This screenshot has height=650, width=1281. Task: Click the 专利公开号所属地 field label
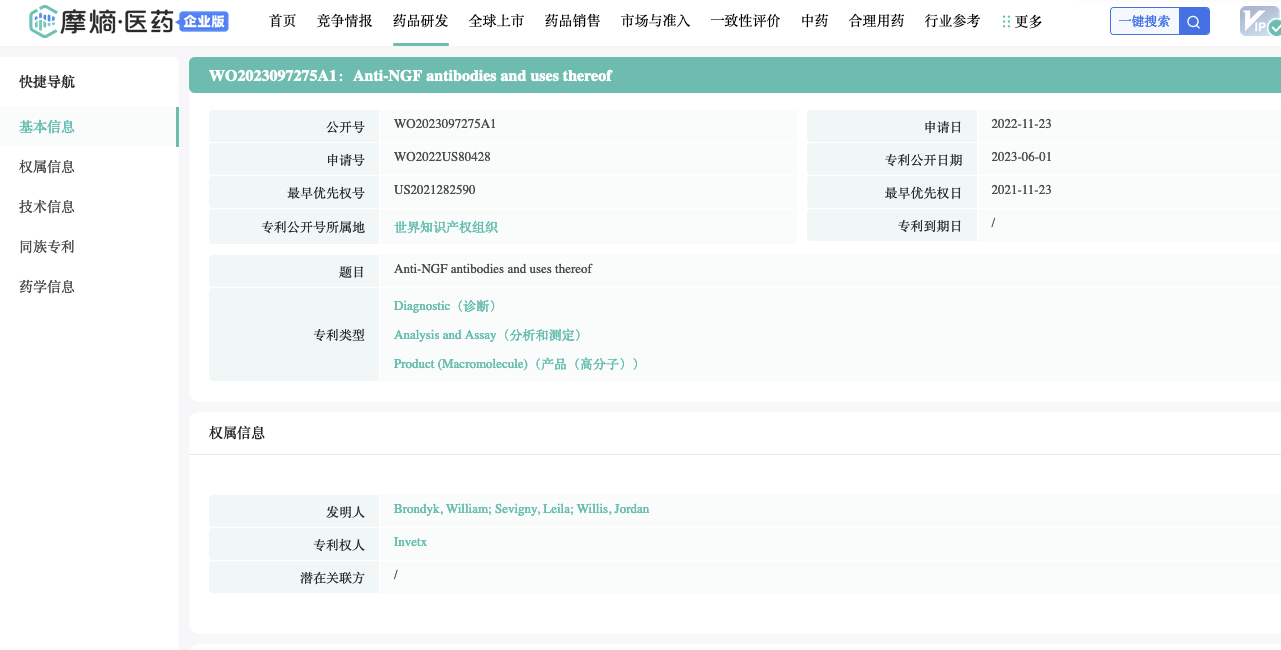[x=313, y=227]
